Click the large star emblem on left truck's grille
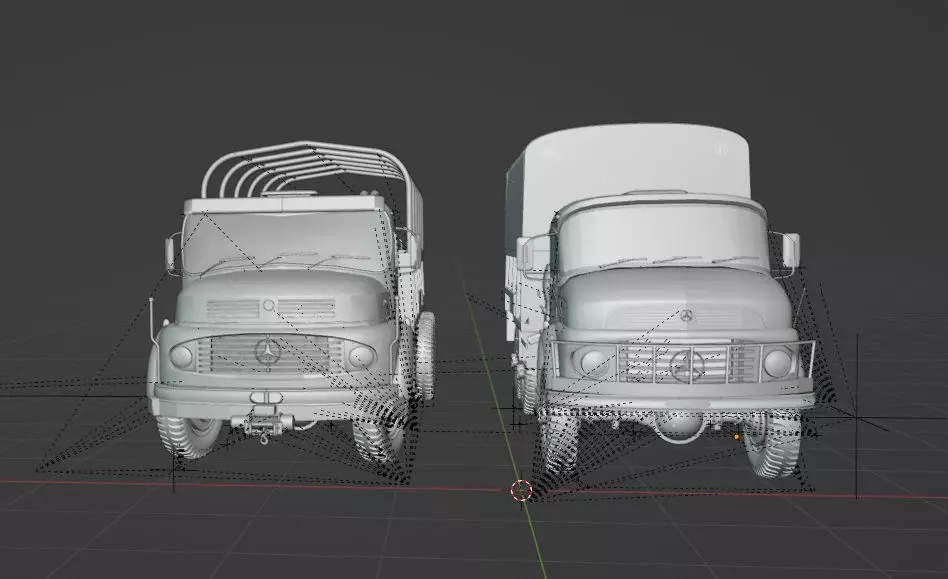The height and width of the screenshot is (579, 948). tap(267, 352)
